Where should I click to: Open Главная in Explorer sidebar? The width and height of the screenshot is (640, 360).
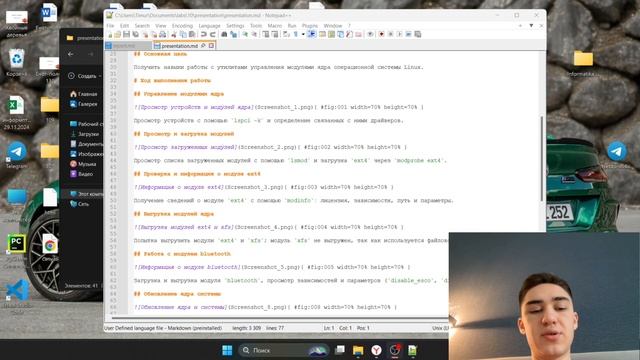coord(84,94)
